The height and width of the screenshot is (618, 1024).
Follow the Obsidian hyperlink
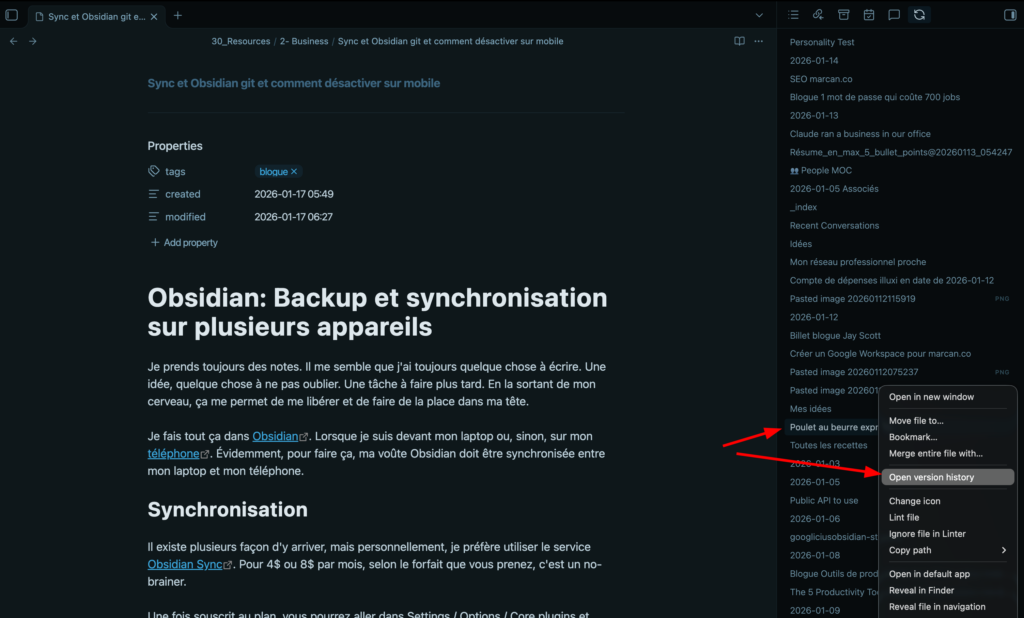(275, 436)
